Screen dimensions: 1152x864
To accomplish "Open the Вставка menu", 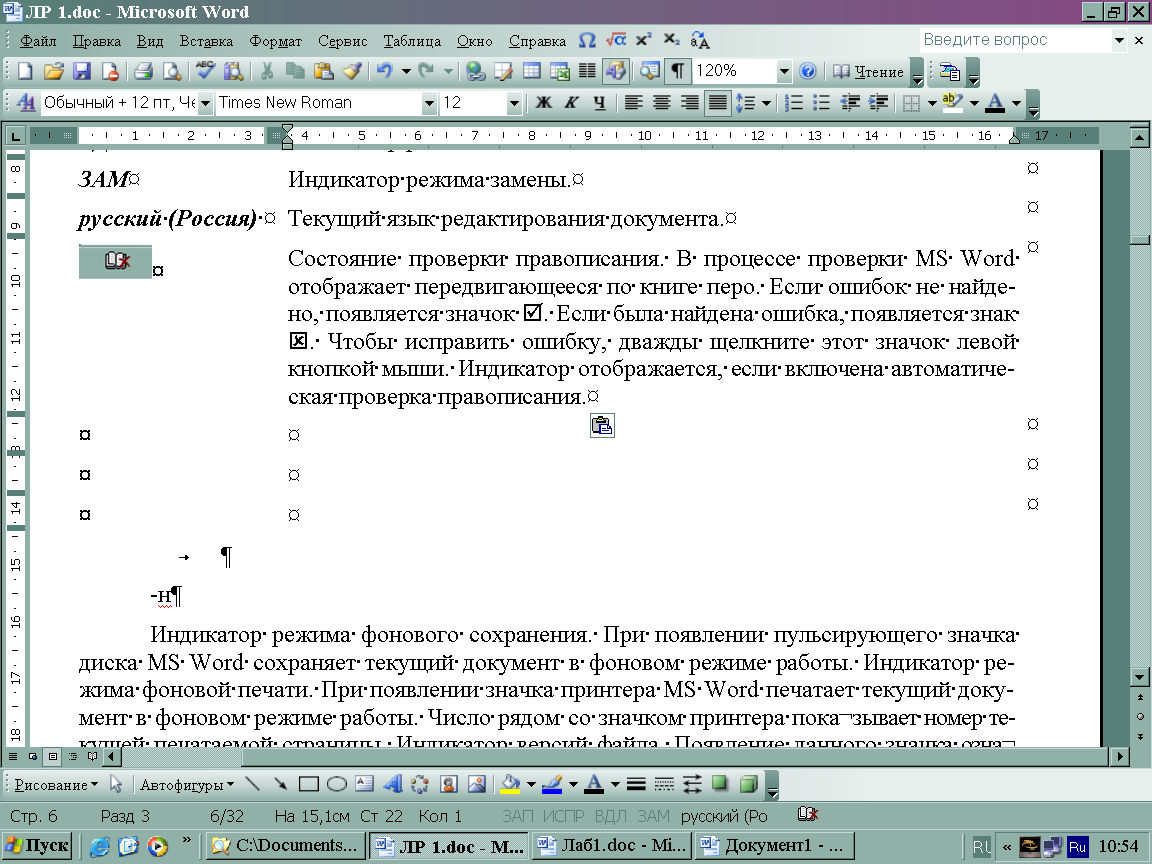I will 206,41.
